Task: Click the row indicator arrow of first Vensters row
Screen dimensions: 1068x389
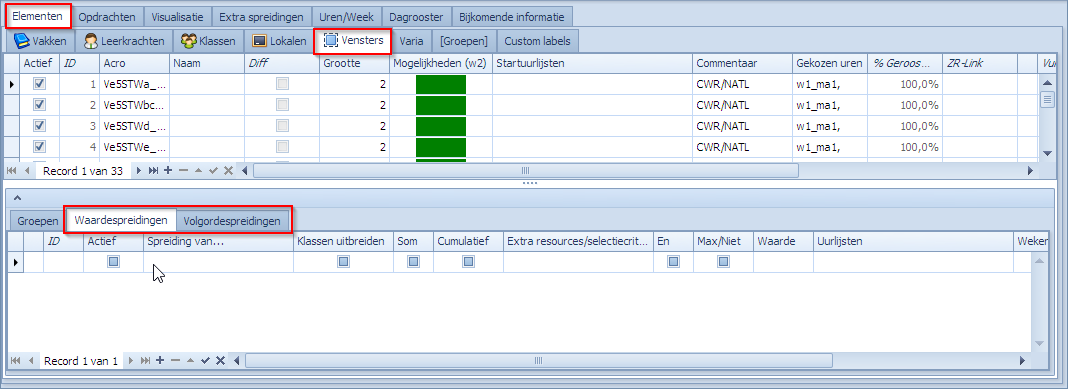Action: click(x=12, y=84)
